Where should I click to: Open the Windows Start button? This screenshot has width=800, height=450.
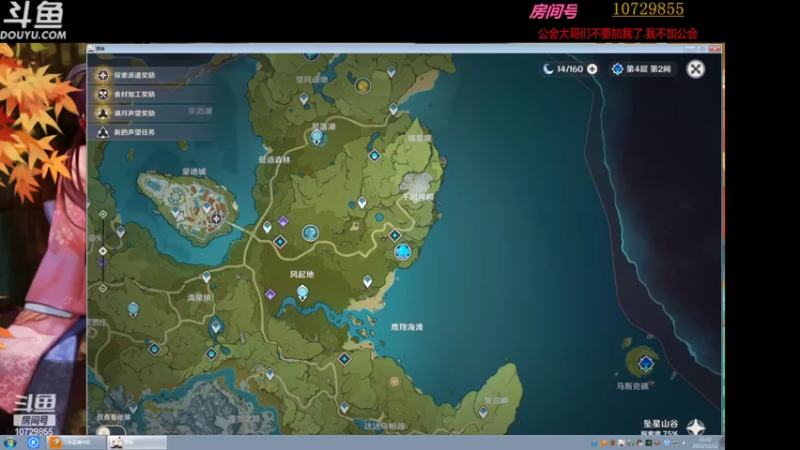10,442
